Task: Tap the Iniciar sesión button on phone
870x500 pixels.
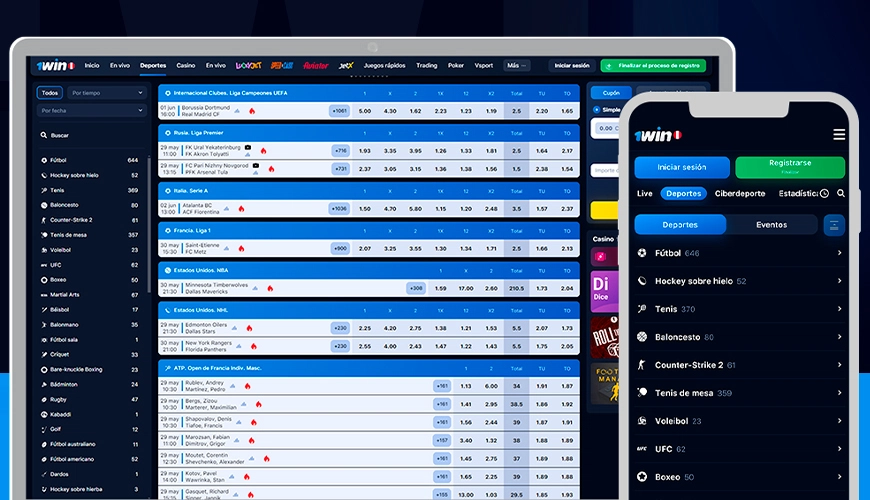Action: click(x=682, y=167)
